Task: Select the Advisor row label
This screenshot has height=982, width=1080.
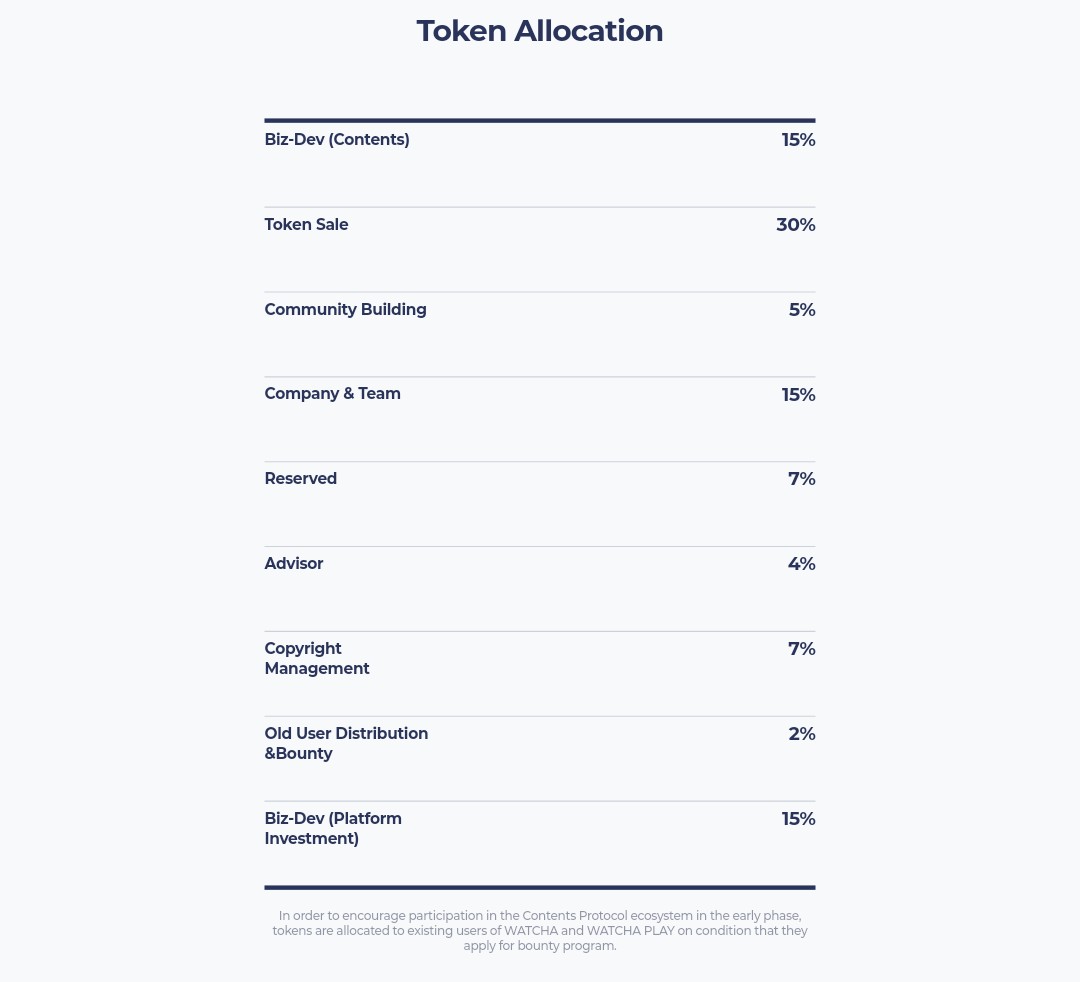Action: (x=293, y=564)
